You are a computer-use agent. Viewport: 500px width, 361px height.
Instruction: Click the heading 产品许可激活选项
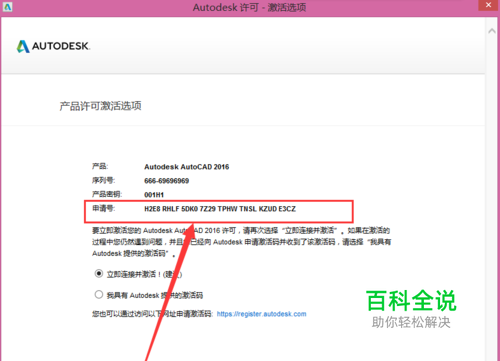point(100,106)
